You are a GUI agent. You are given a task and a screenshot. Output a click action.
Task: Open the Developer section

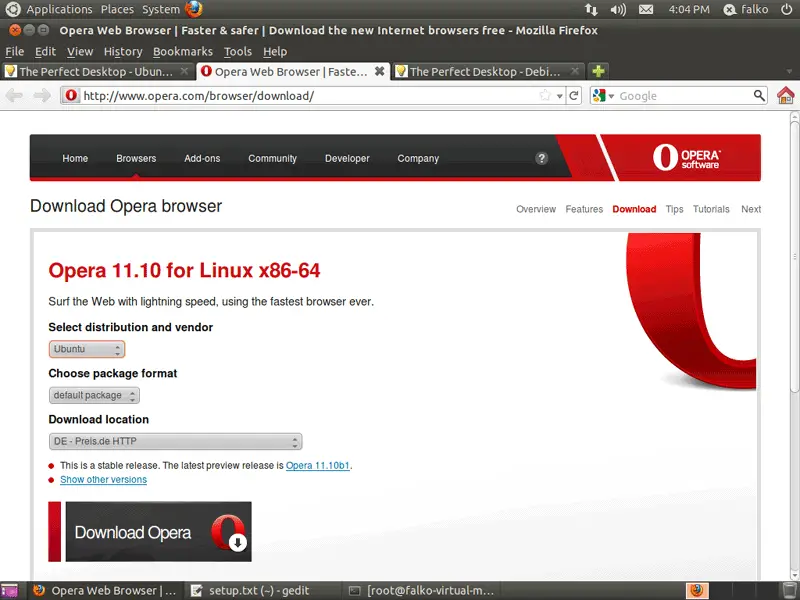point(347,158)
